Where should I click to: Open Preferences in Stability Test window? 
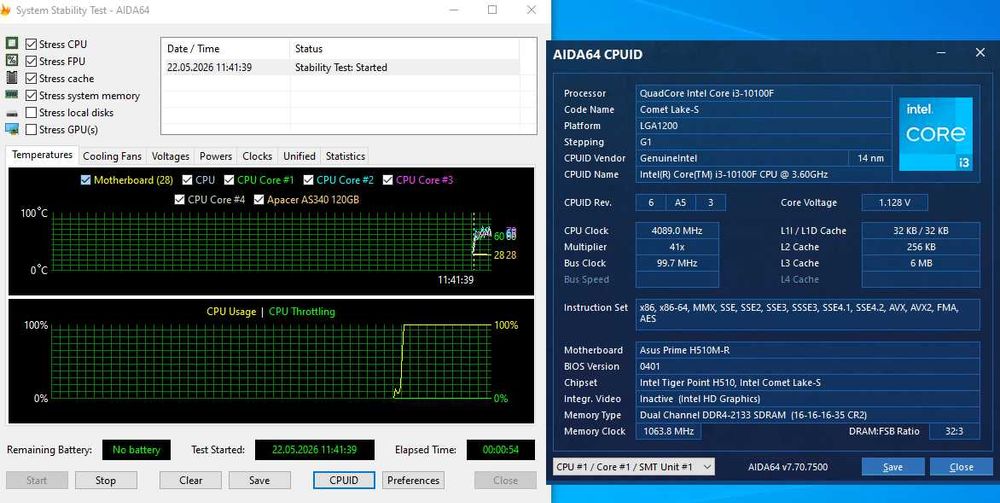[413, 480]
